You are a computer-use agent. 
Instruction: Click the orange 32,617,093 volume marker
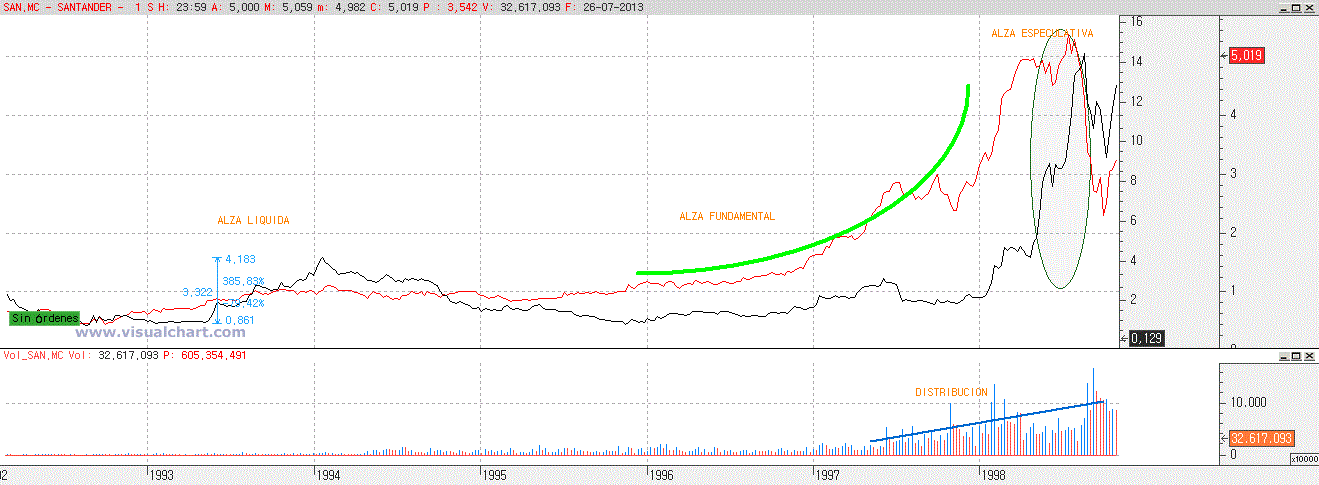coord(1262,438)
